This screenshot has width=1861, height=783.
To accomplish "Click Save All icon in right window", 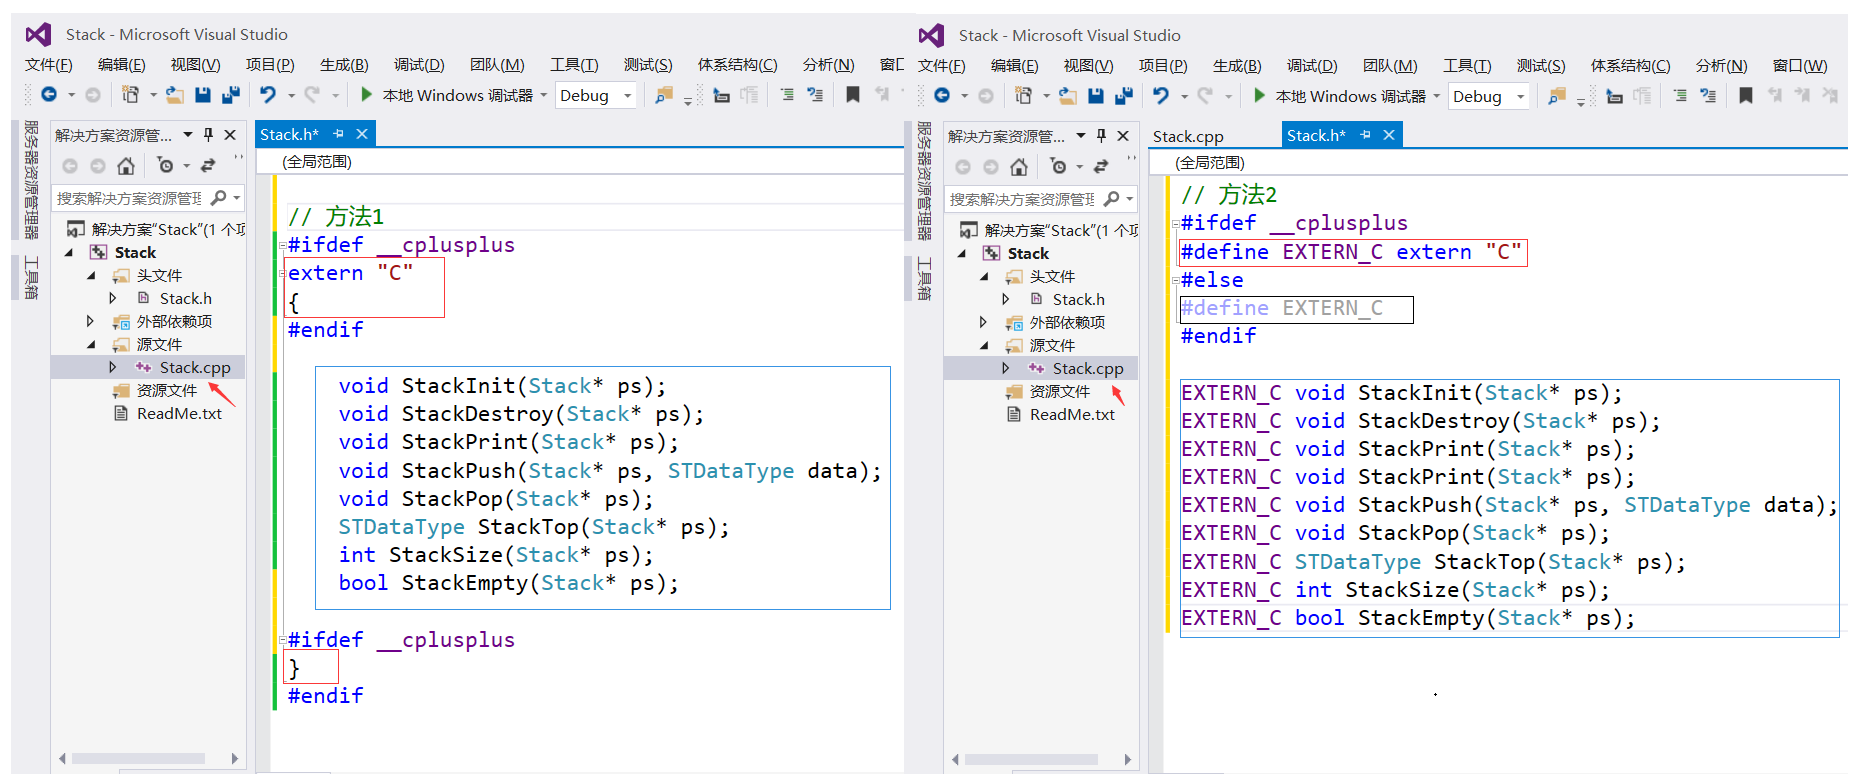I will (1124, 95).
